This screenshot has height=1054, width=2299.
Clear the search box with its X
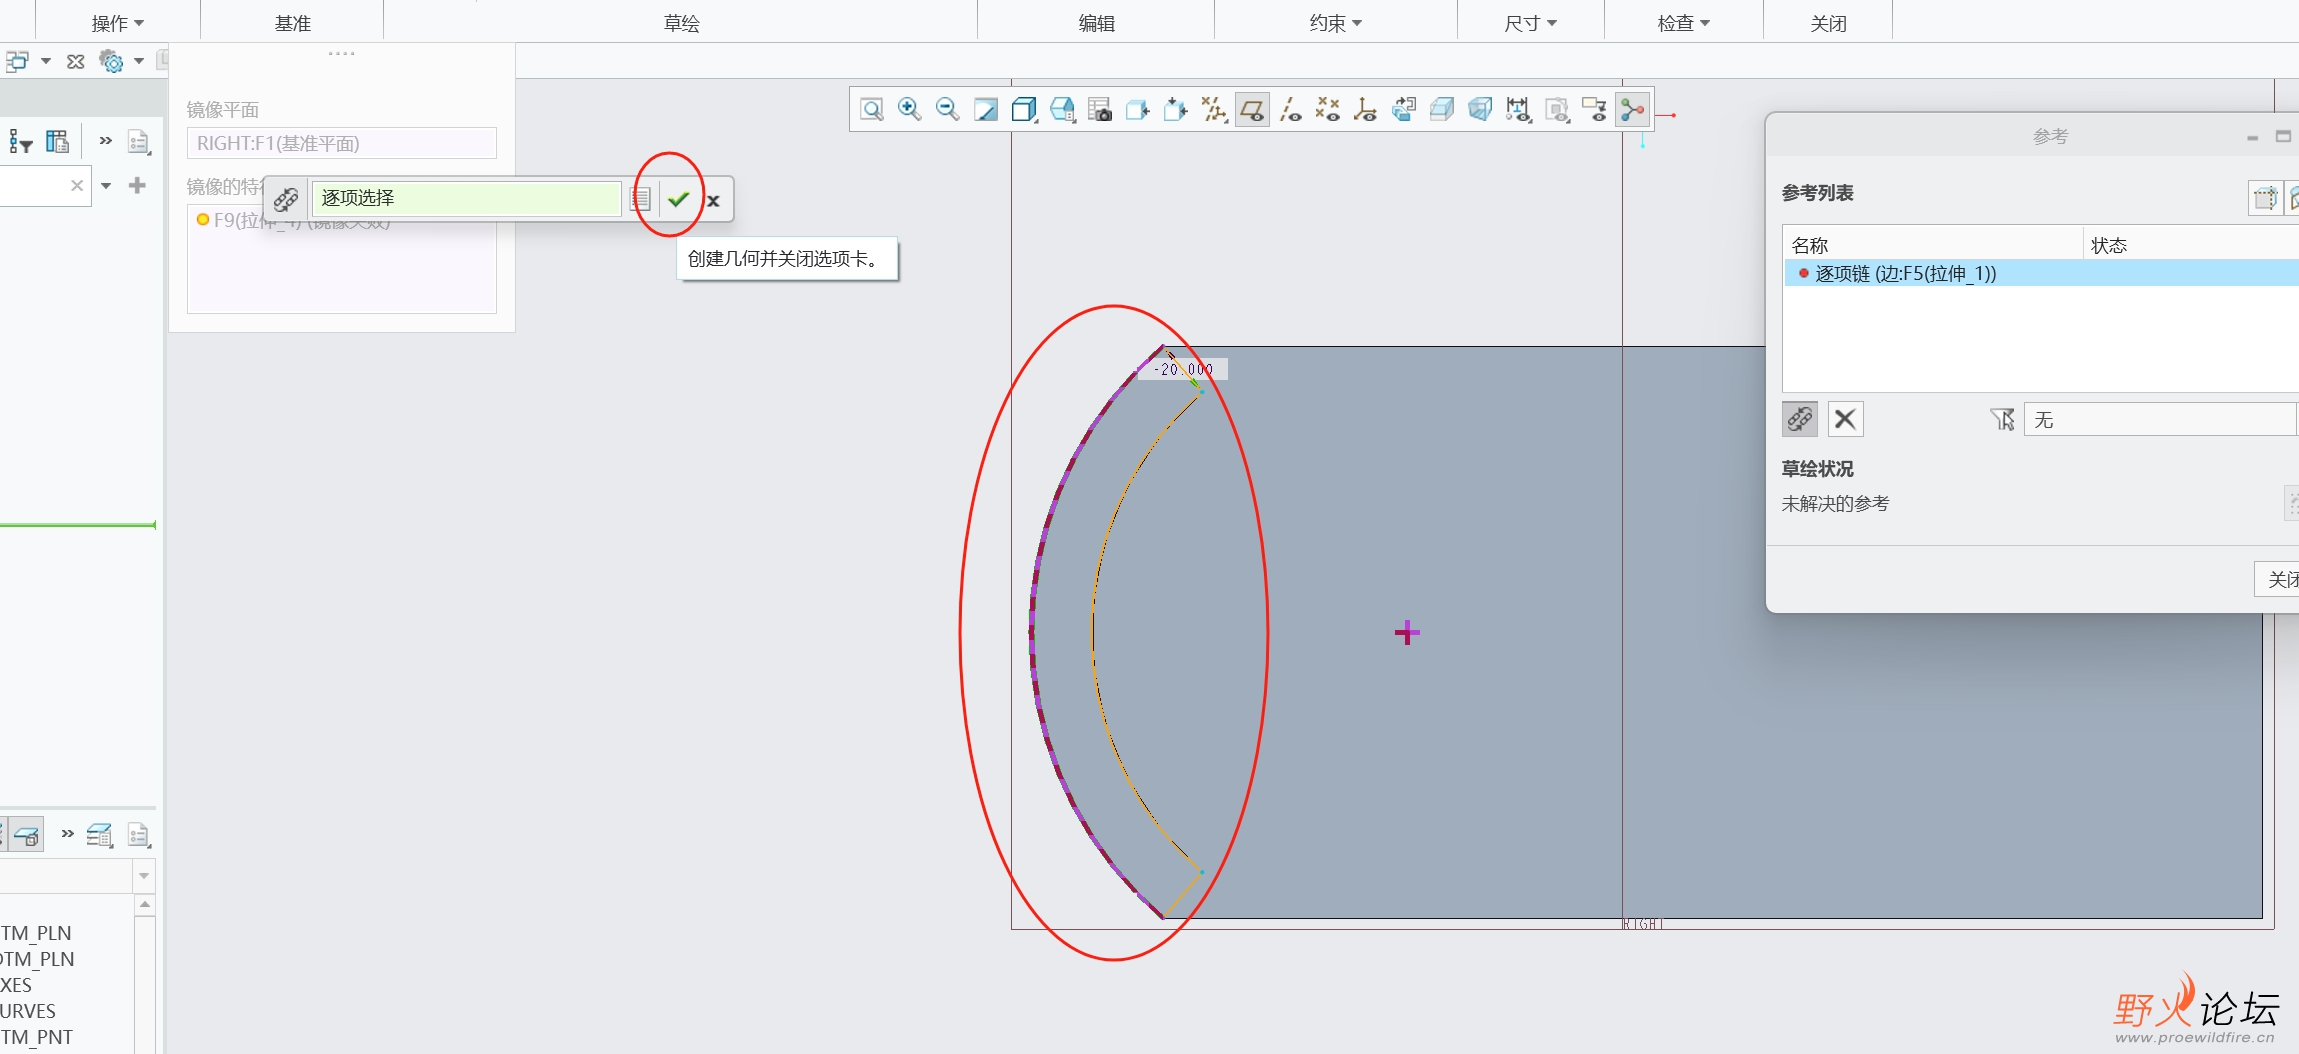pos(76,185)
